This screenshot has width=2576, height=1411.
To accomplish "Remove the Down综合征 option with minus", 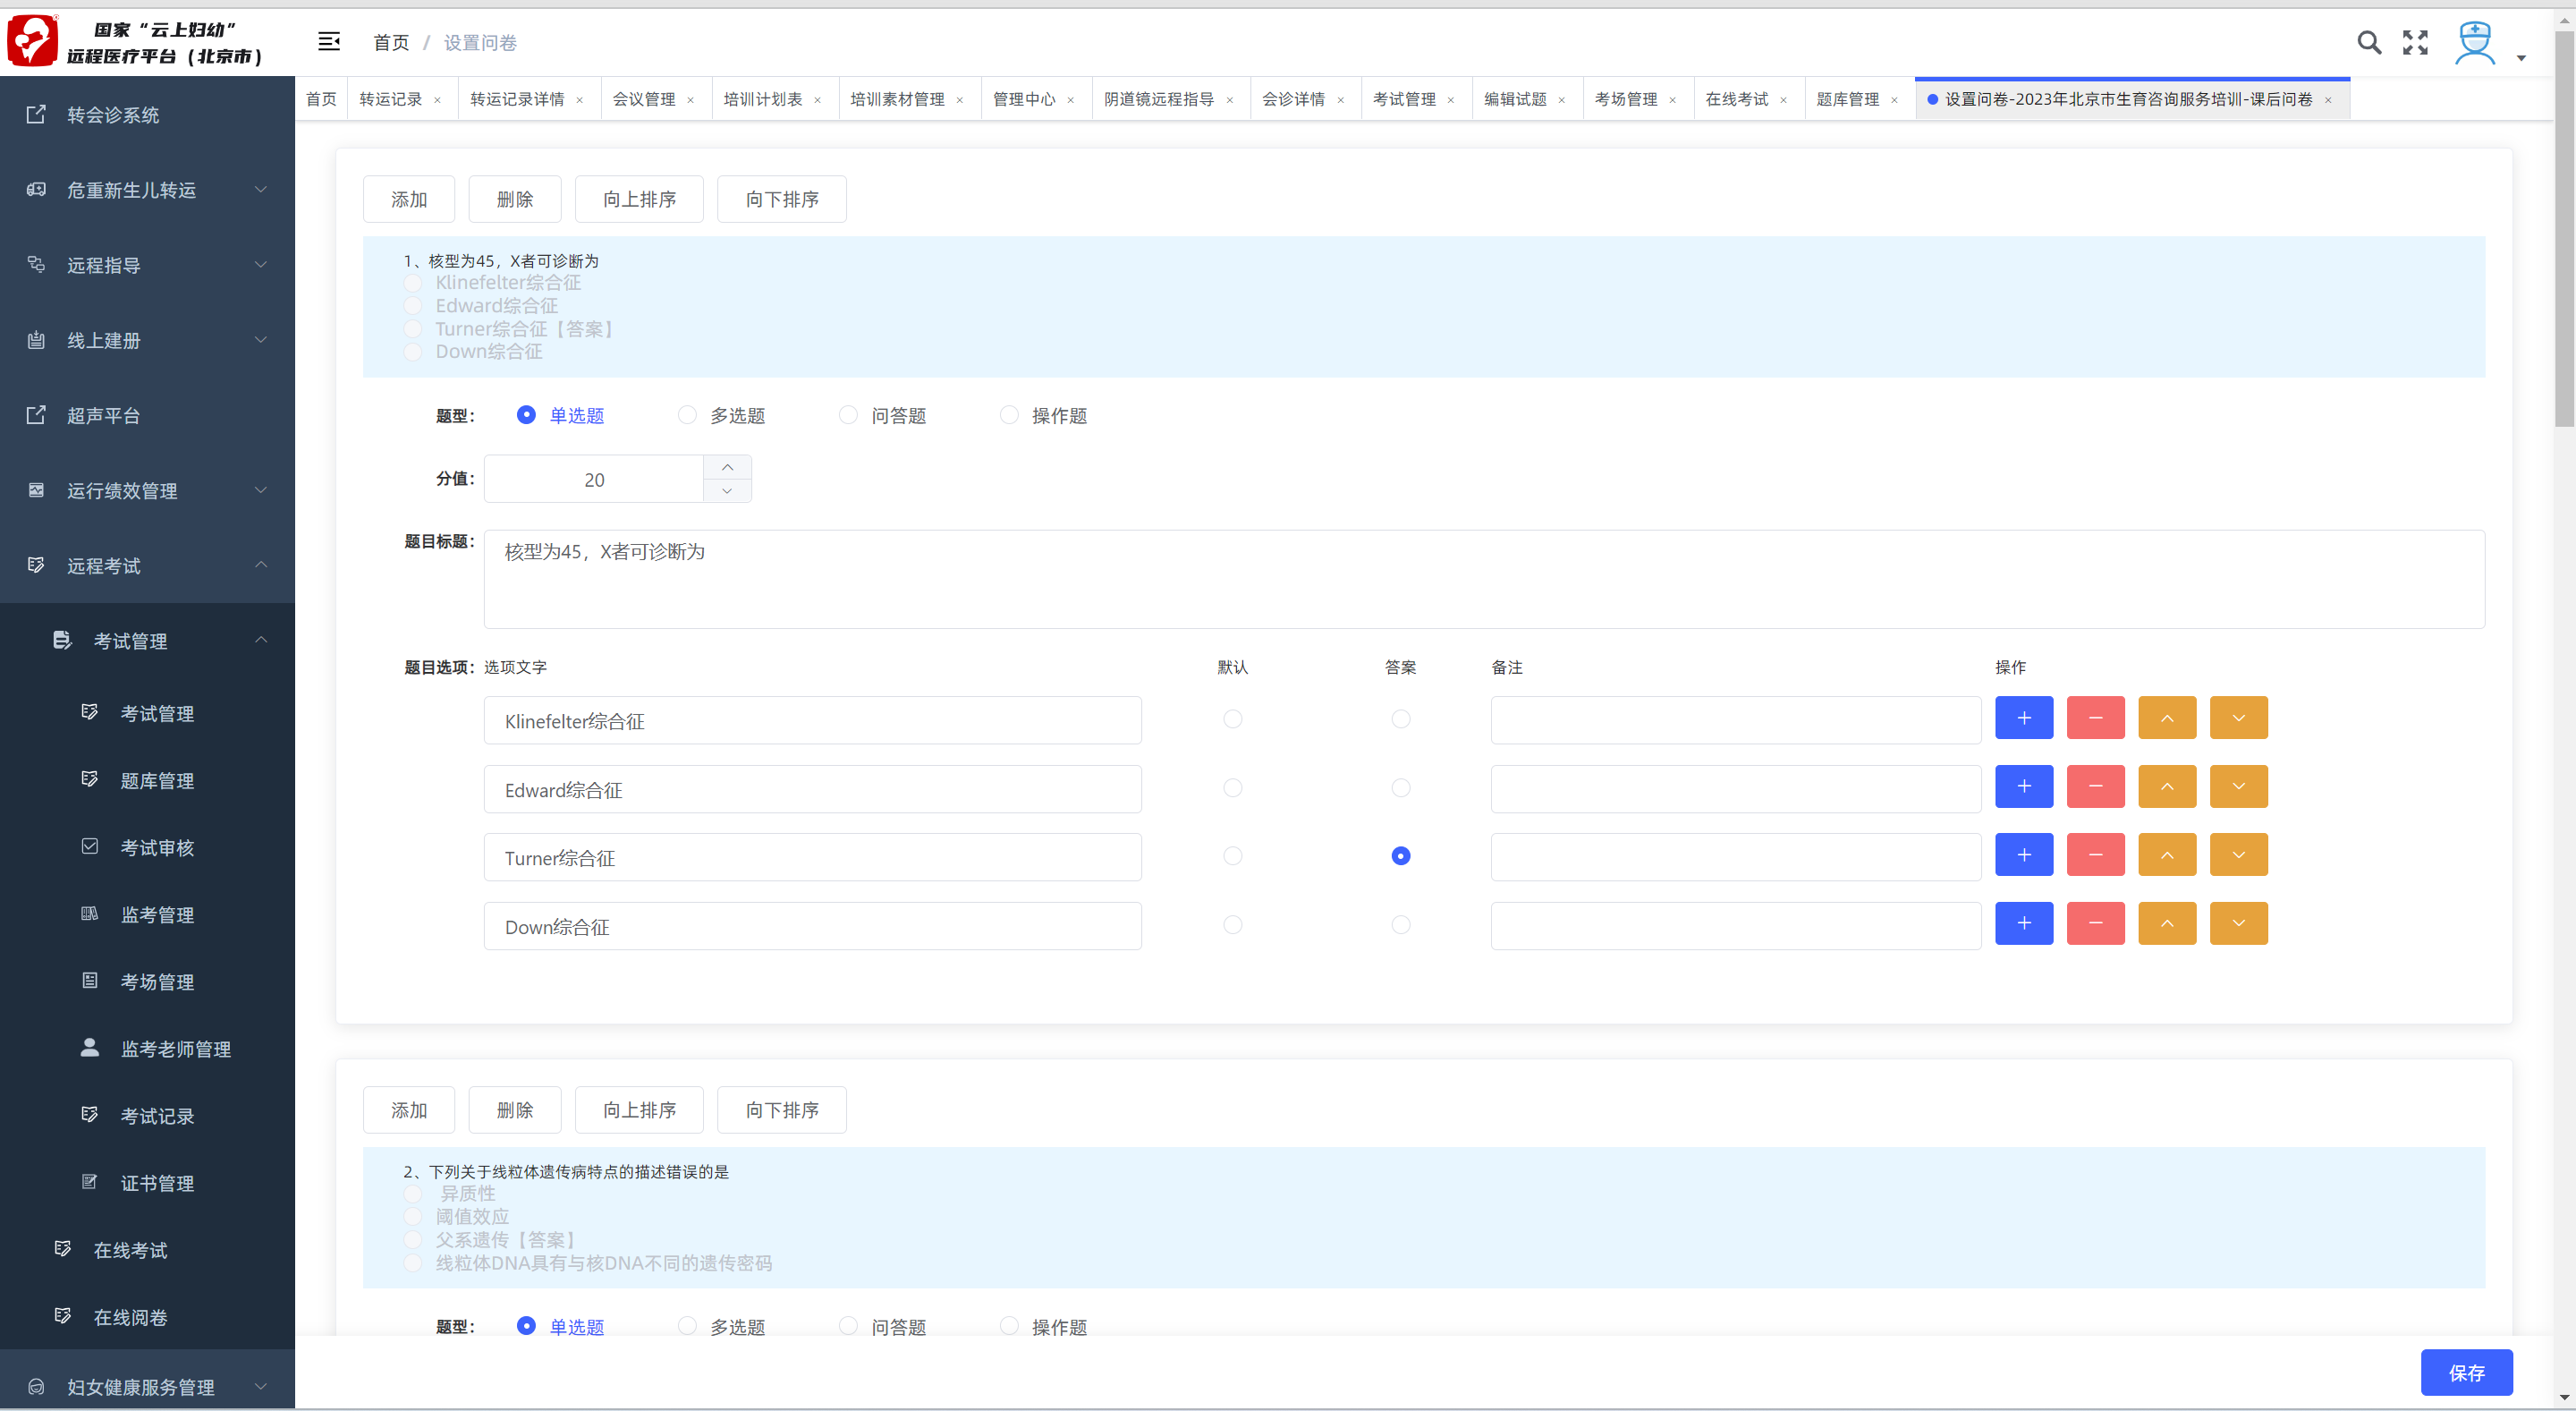I will (2095, 923).
